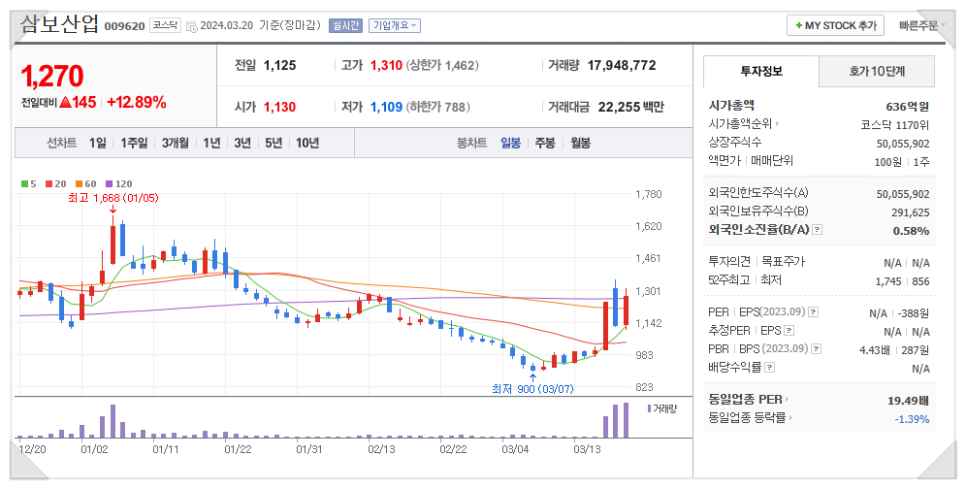The height and width of the screenshot is (489, 966).
Task: Click the 최고 1,668 (01/05) high marker
Action: coord(113,198)
